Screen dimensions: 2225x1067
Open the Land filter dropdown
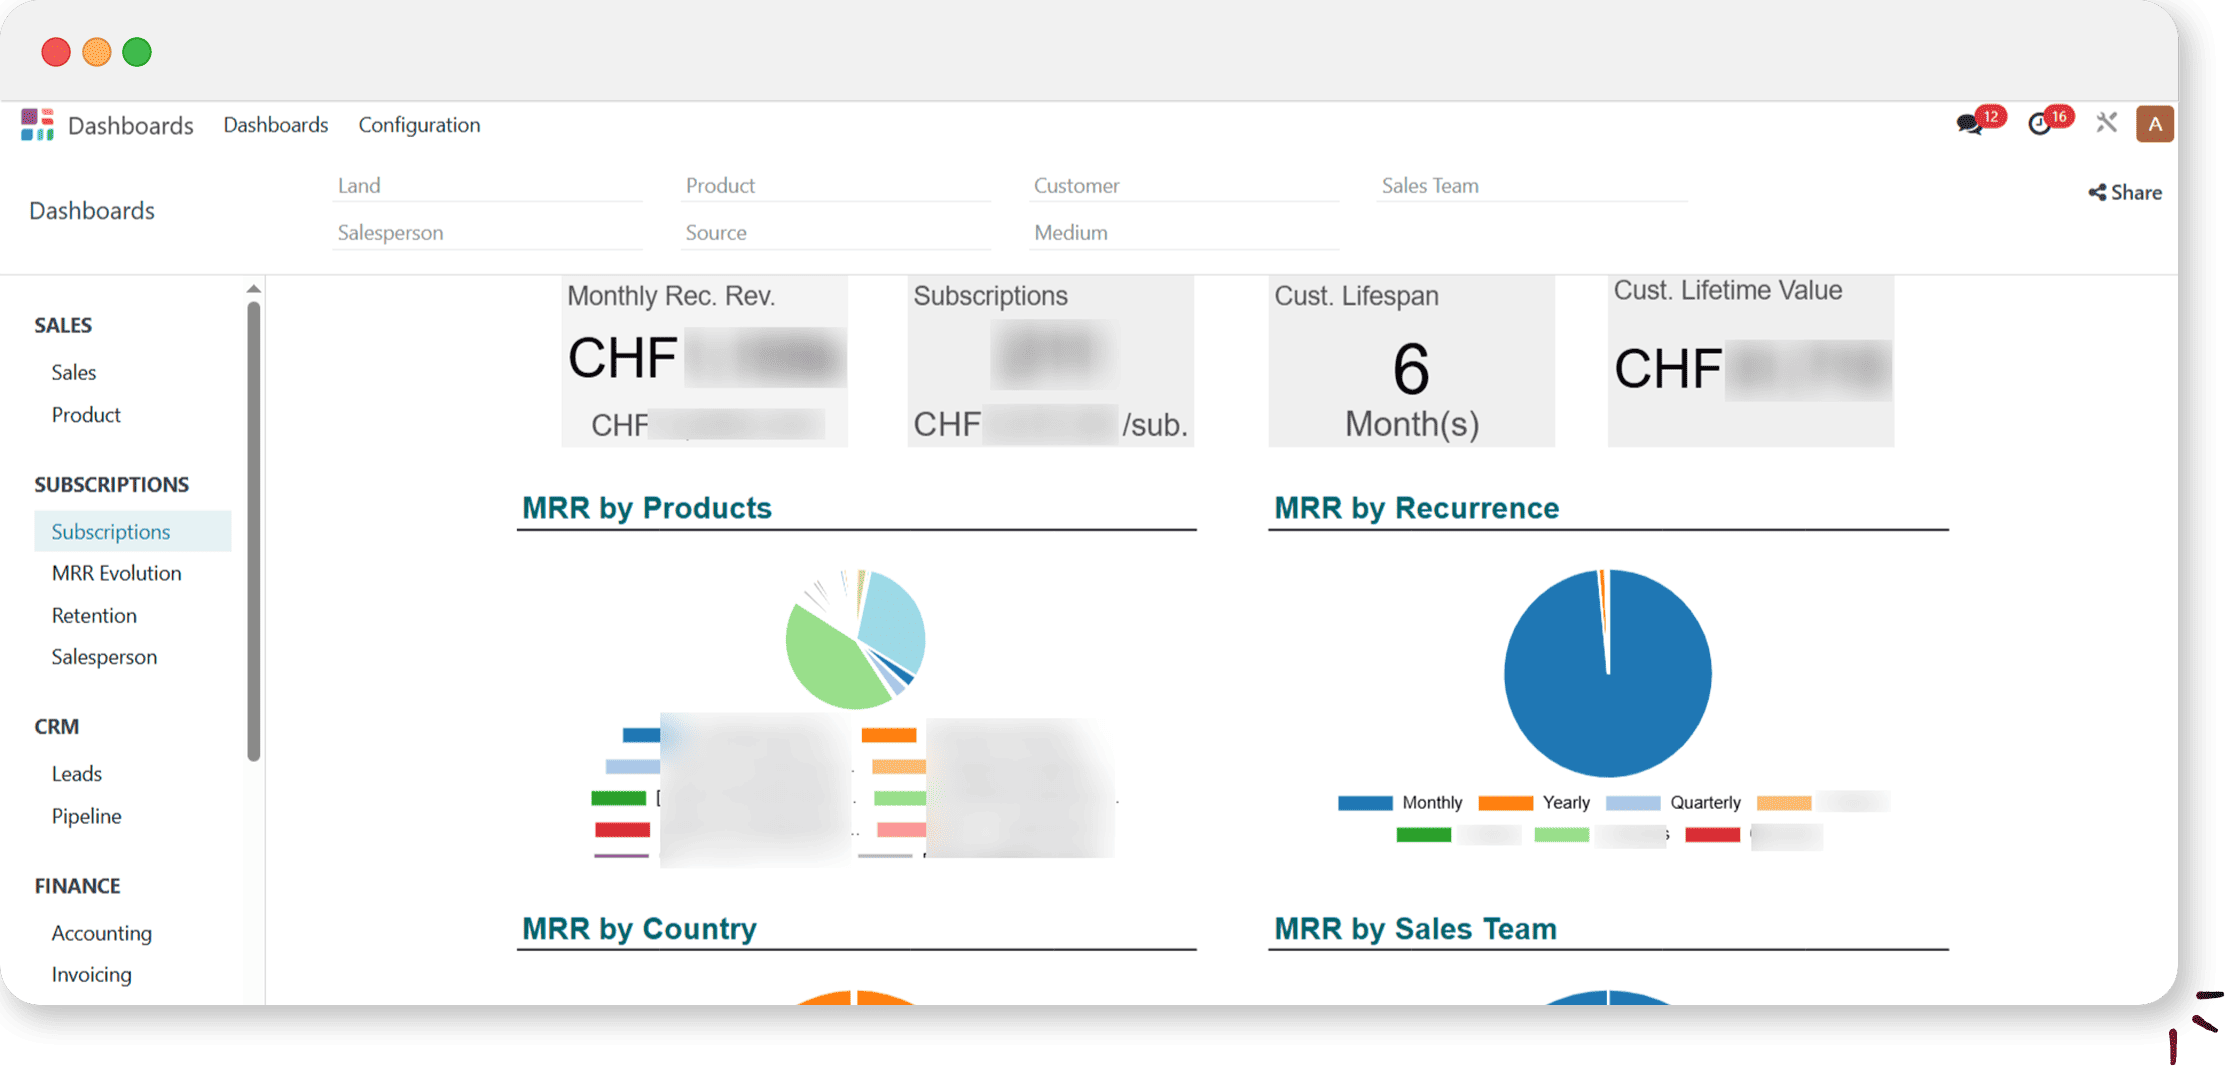point(486,186)
